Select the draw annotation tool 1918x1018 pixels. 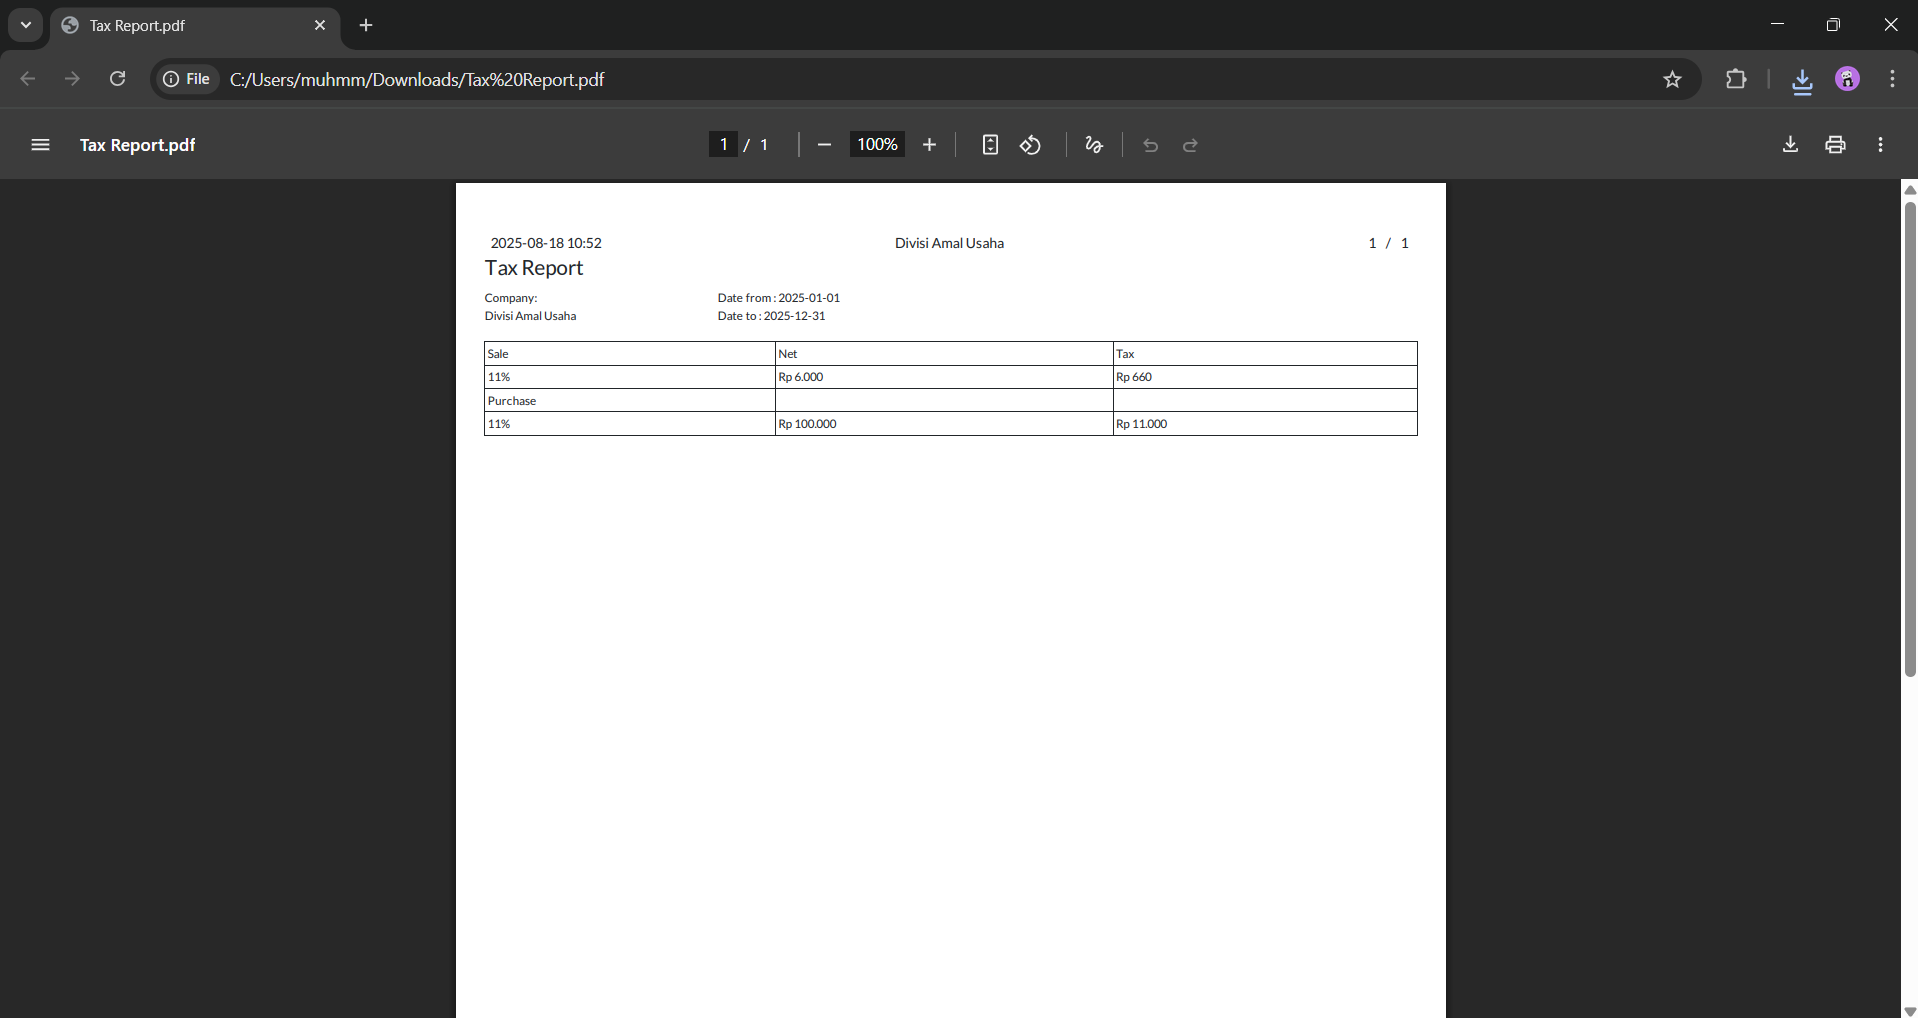click(x=1094, y=145)
